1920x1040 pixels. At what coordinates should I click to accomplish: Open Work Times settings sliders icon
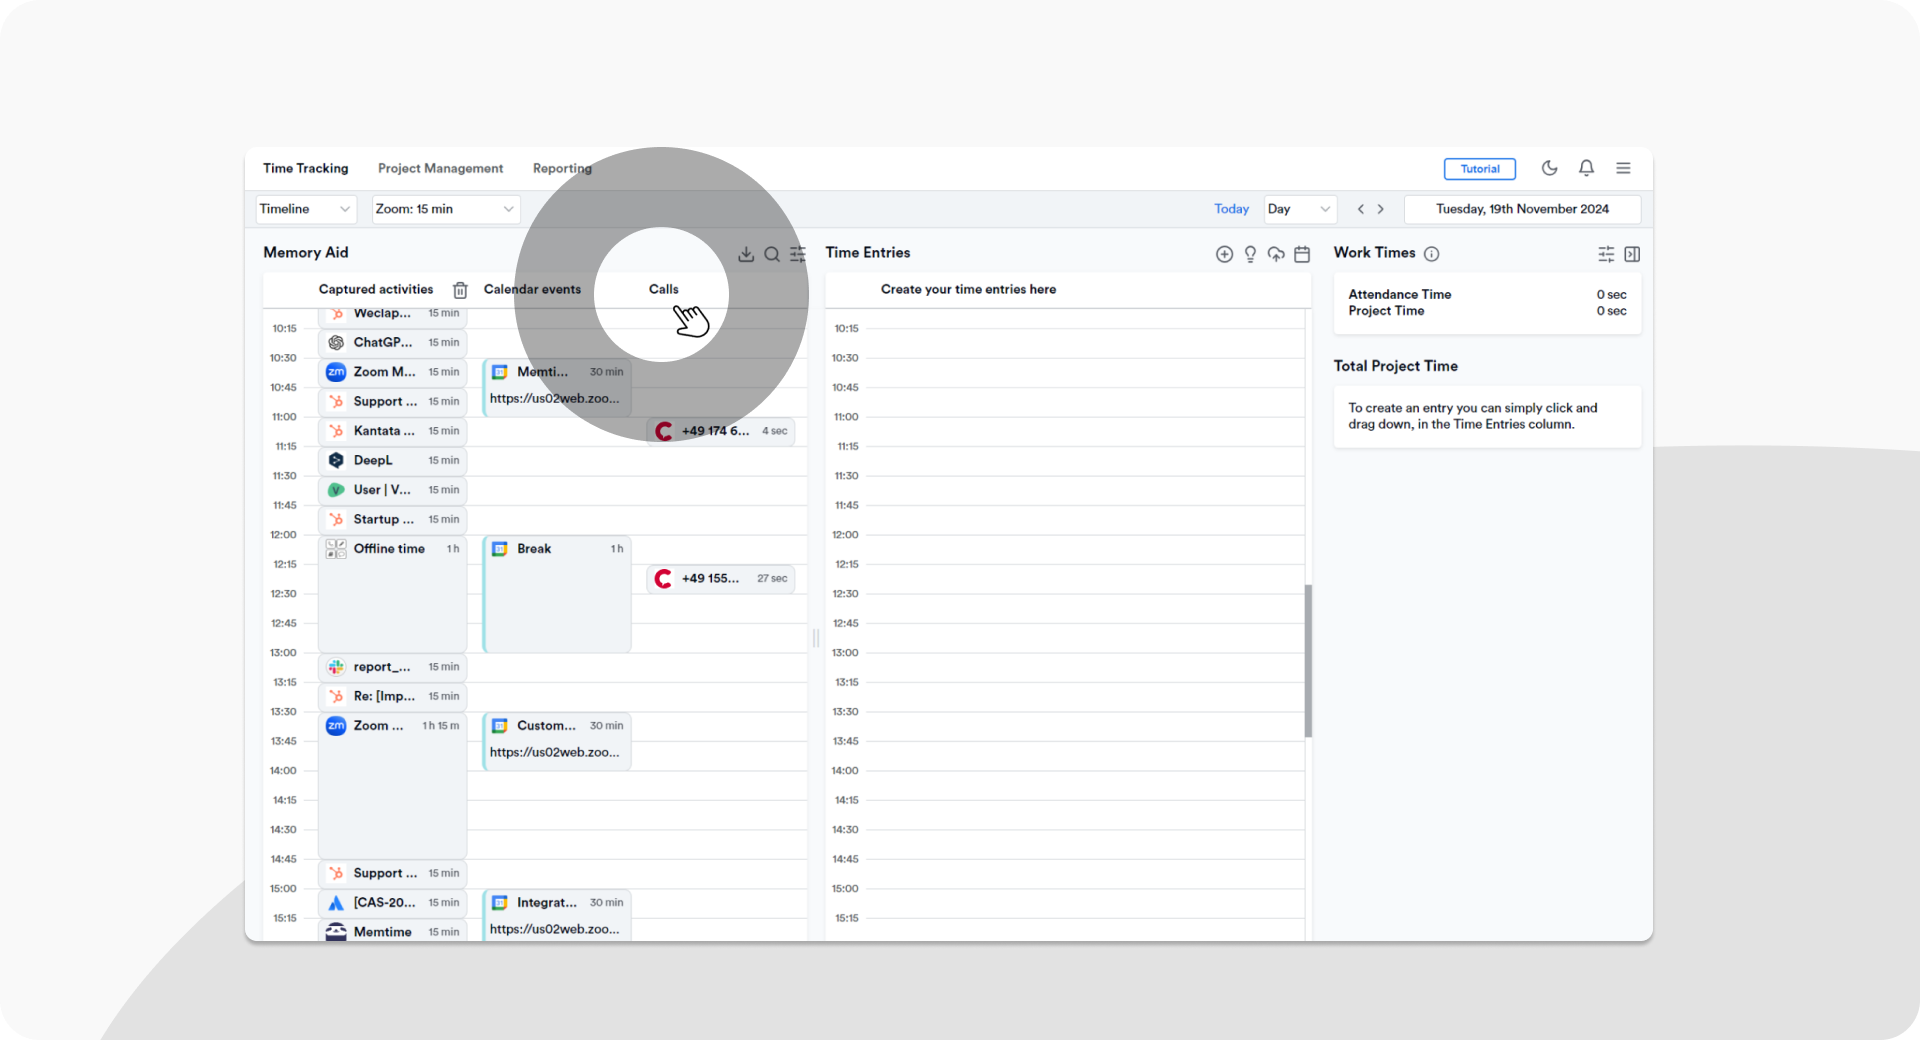tap(1606, 254)
